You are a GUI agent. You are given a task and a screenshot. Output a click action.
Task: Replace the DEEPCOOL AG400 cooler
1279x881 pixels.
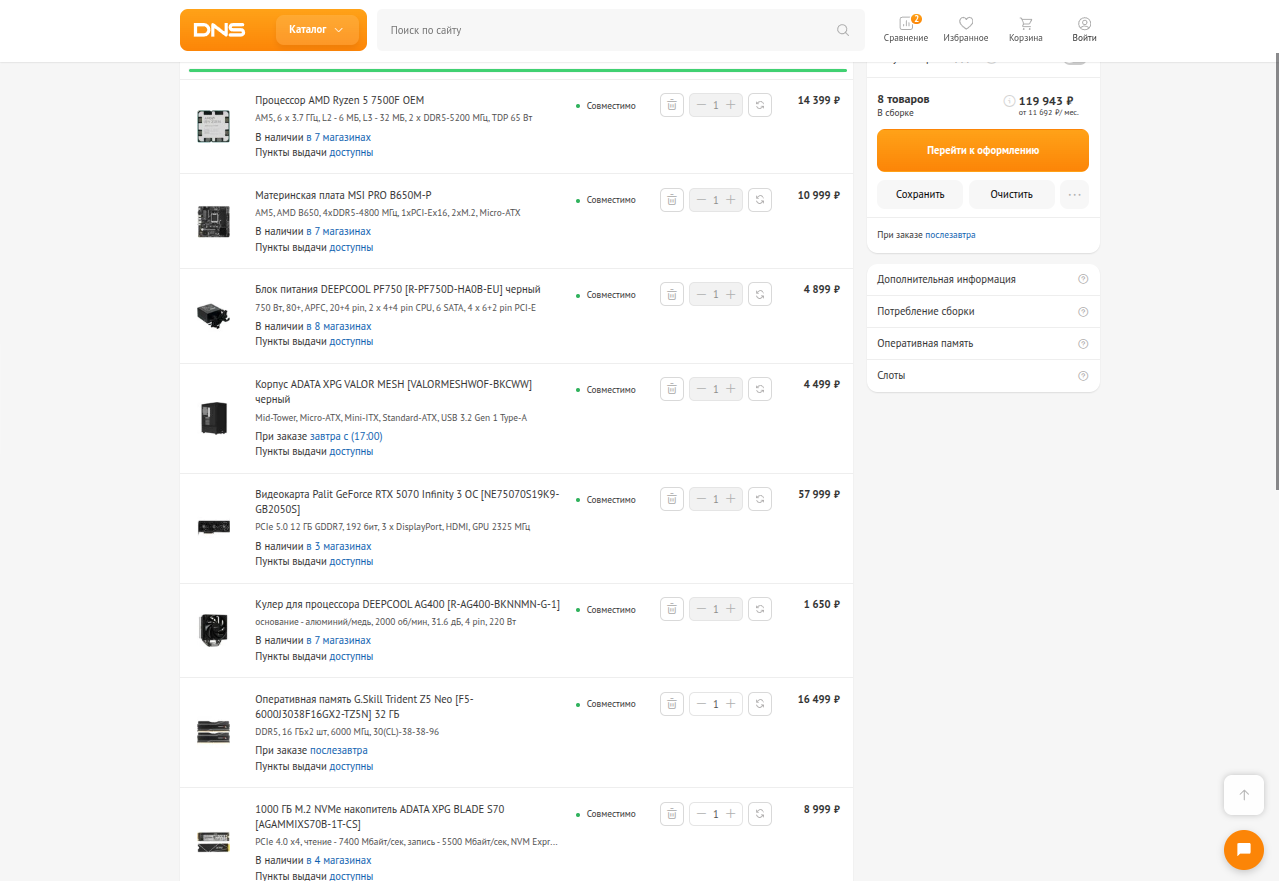coord(760,609)
